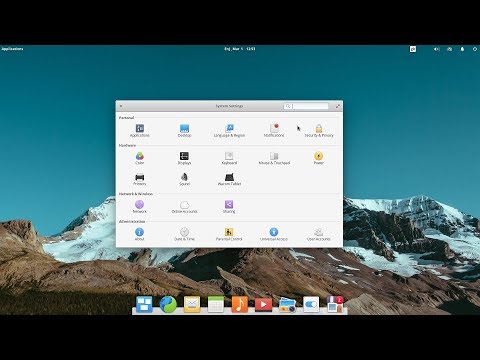This screenshot has height=360, width=480.
Task: Open the sound indicator in top panel
Action: [436, 49]
